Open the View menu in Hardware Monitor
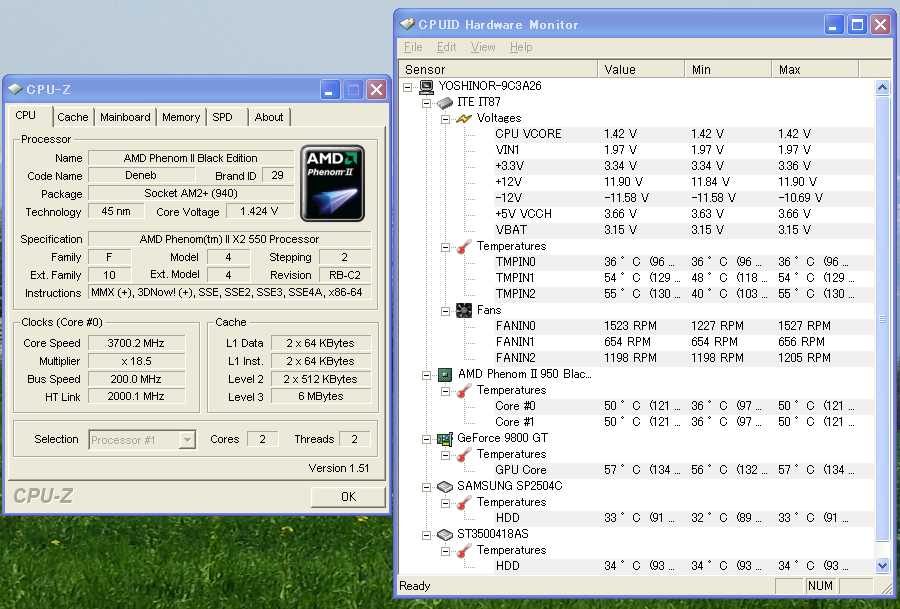This screenshot has width=900, height=609. click(483, 47)
